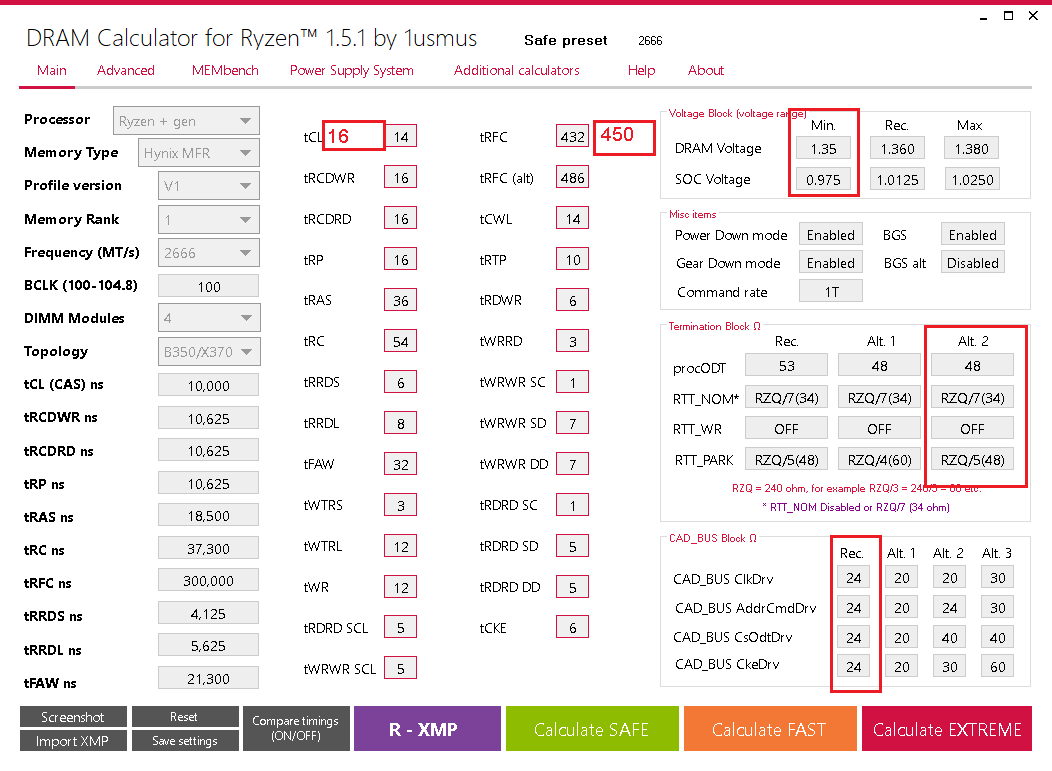1052x771 pixels.
Task: Click recommended DRAM Voltage 1.360
Action: coord(898,148)
